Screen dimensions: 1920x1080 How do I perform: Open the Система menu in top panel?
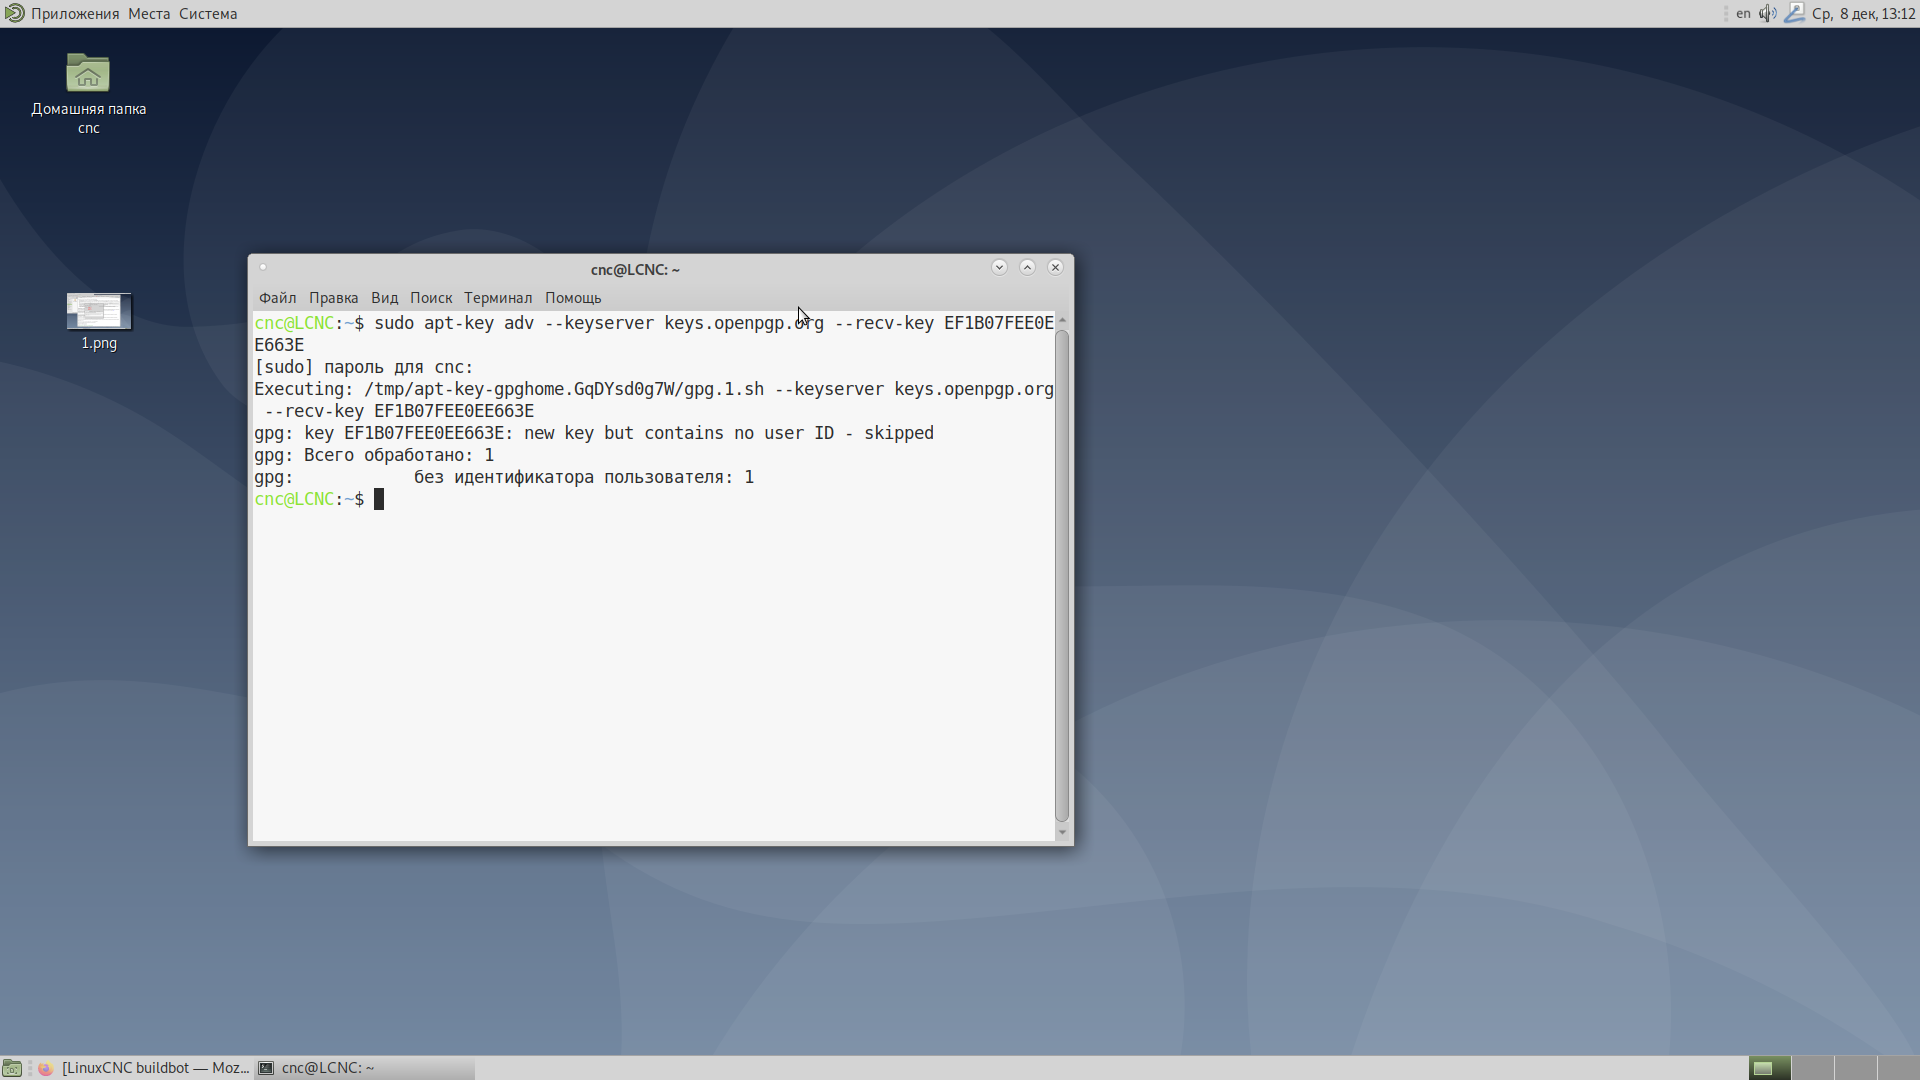208,13
